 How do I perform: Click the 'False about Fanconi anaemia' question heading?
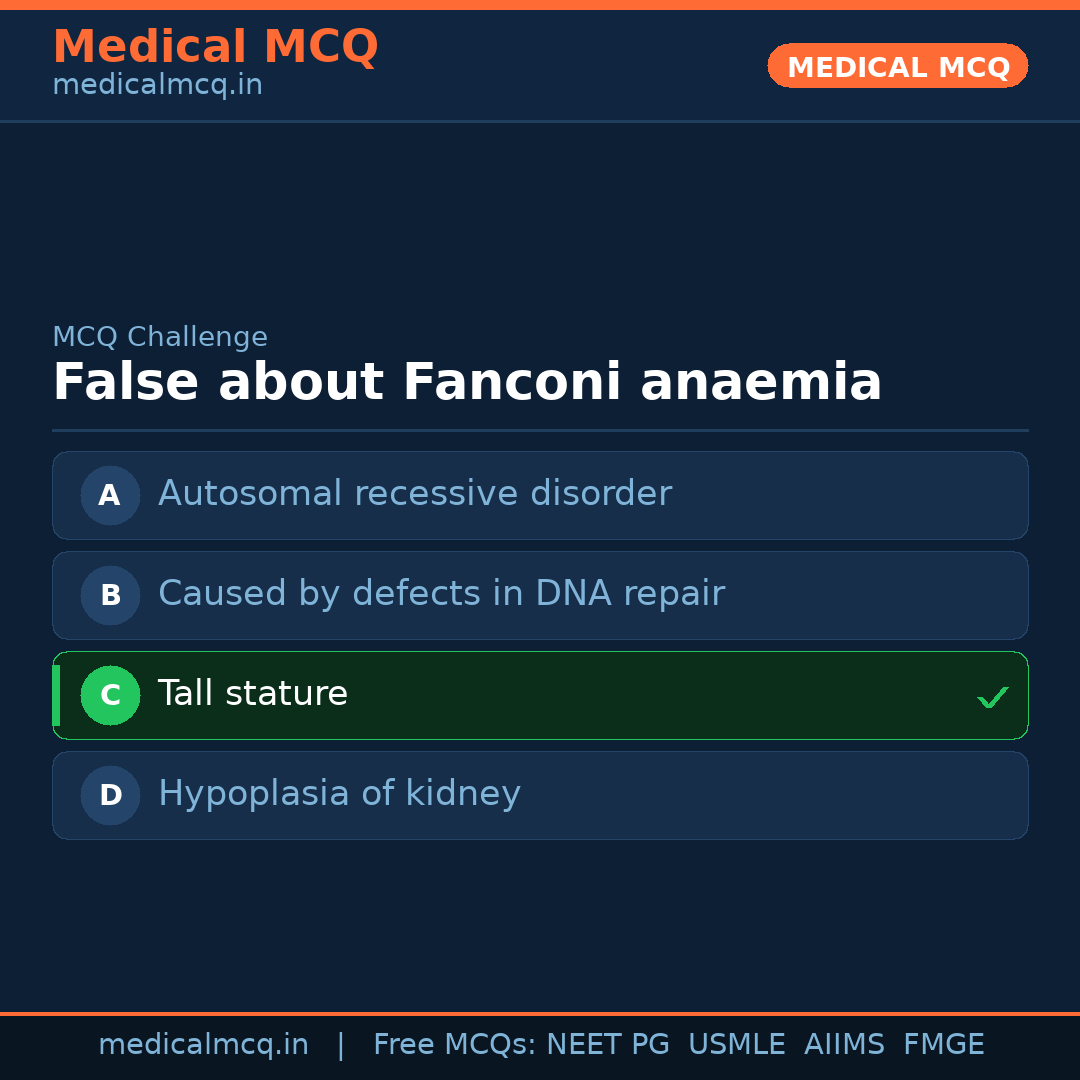(467, 383)
